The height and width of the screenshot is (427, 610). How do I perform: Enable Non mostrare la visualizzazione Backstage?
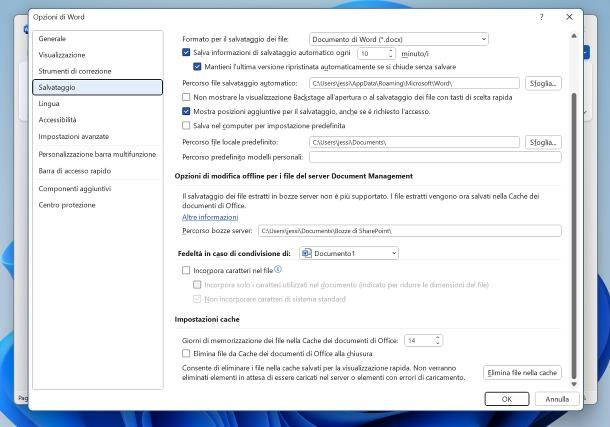(186, 97)
